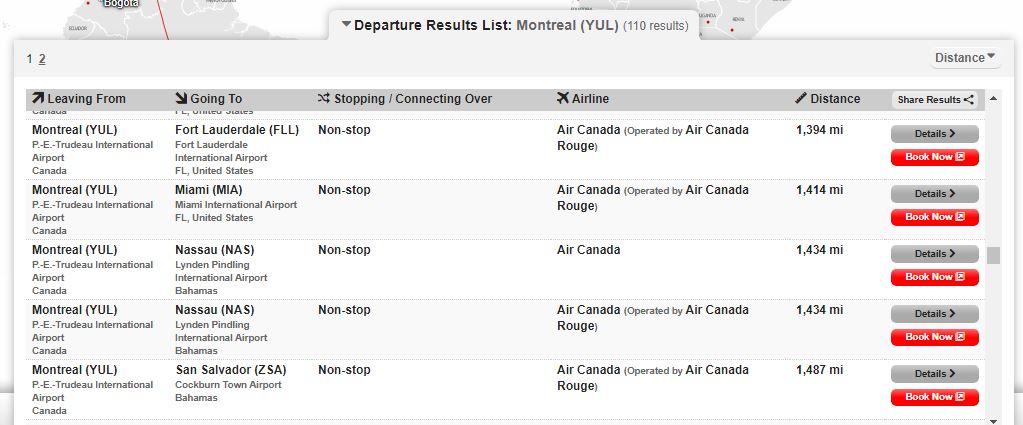Open Details for the Fort Lauderdale flight
This screenshot has height=425, width=1023.
tap(934, 133)
